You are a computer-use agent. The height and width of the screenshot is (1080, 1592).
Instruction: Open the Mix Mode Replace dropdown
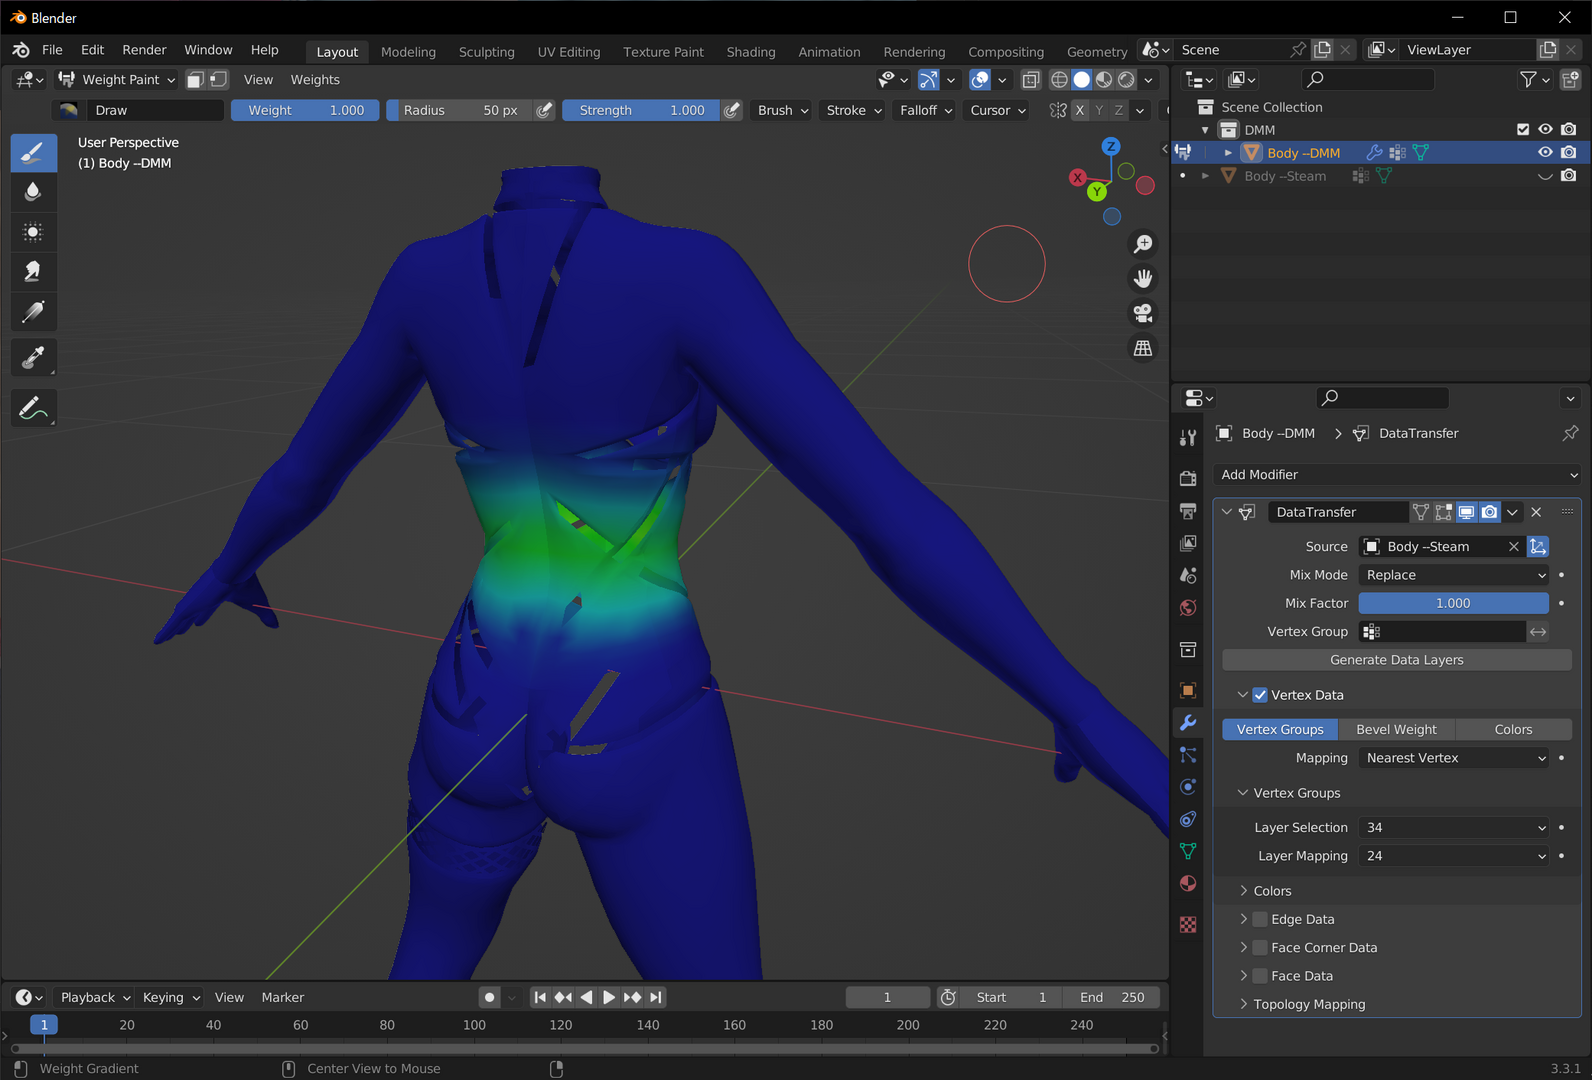click(x=1454, y=575)
